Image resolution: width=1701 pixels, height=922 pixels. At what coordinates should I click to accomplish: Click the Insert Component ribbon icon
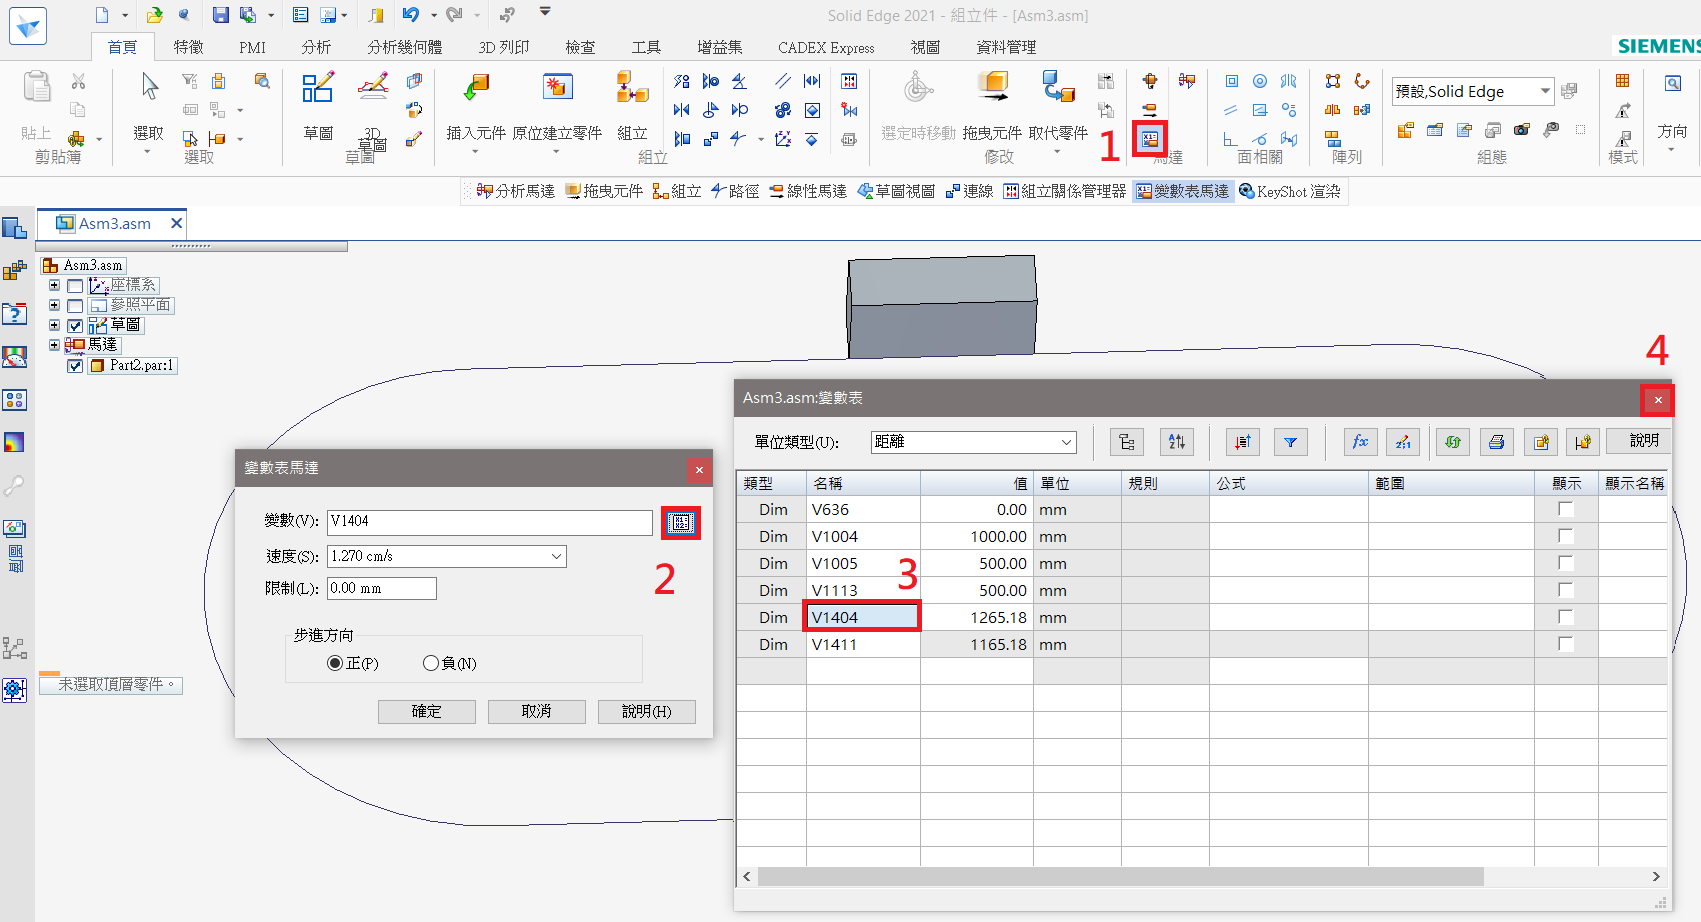click(x=476, y=90)
